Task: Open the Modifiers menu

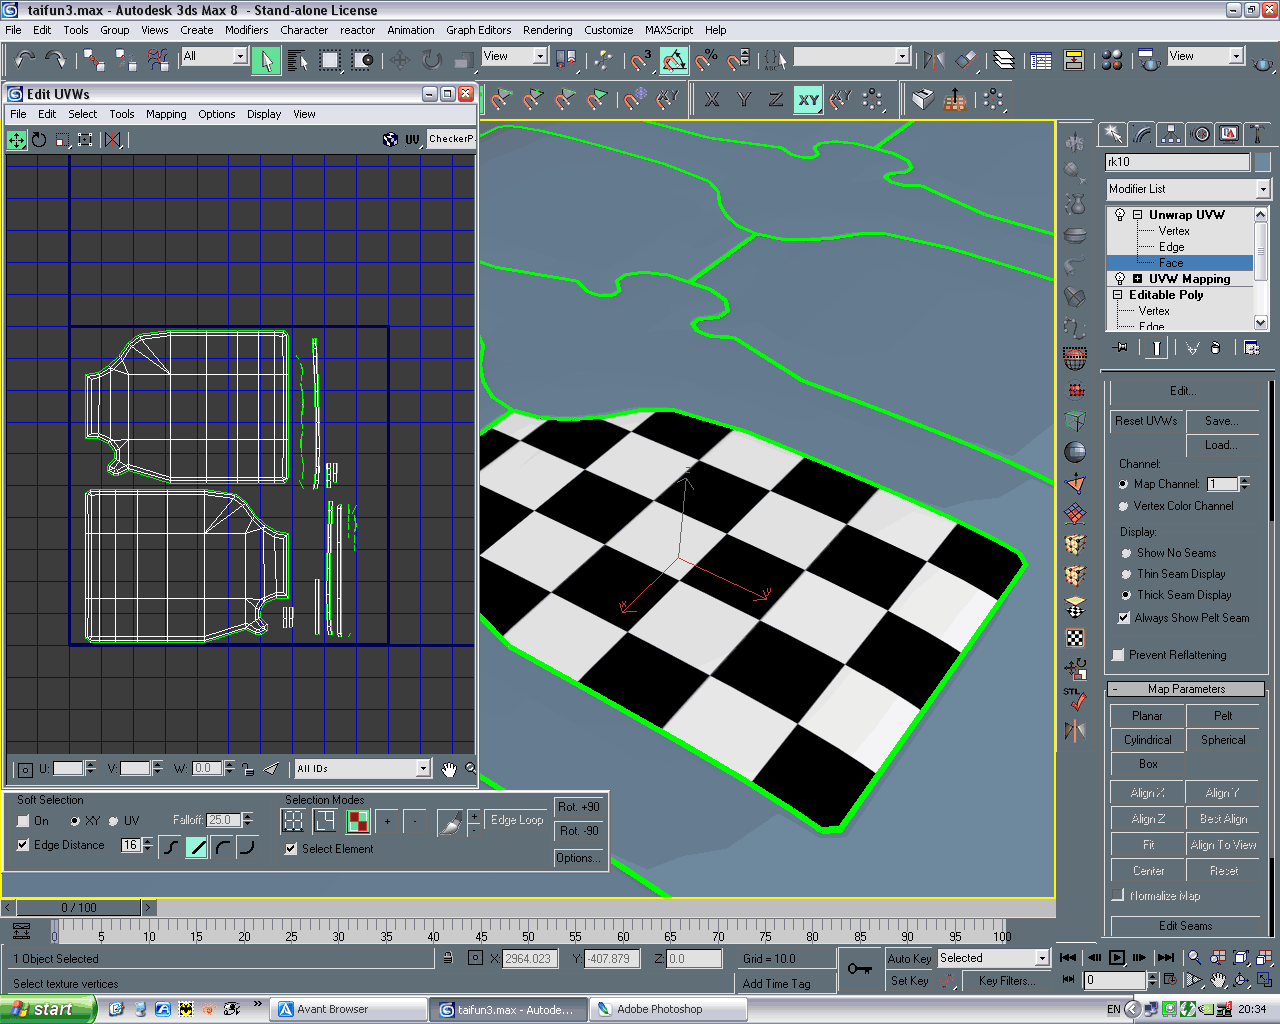Action: click(x=246, y=30)
